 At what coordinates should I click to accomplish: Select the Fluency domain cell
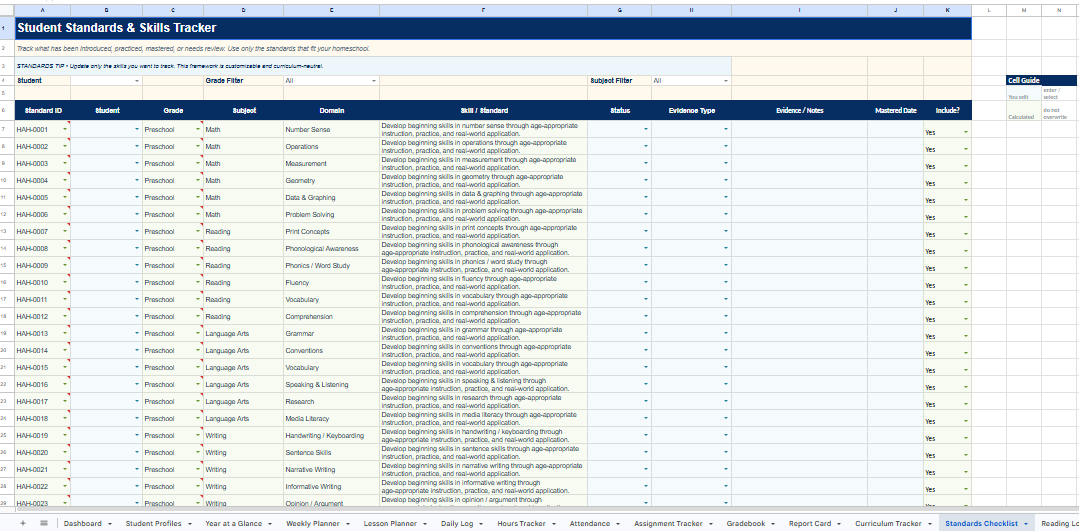pos(331,283)
